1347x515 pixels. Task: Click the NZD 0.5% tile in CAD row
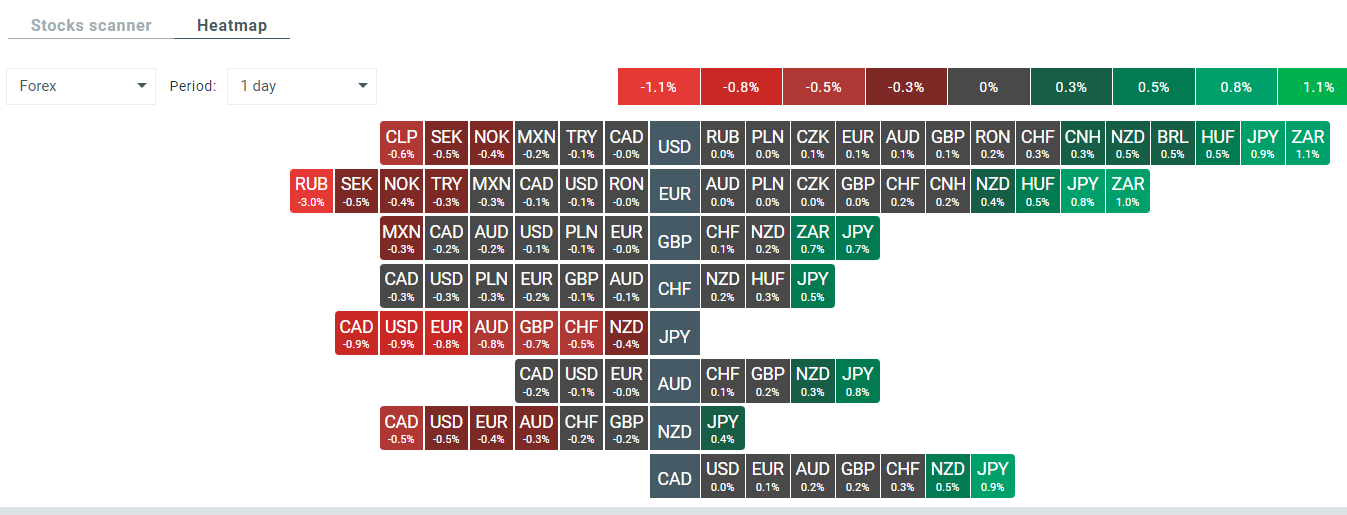(947, 476)
